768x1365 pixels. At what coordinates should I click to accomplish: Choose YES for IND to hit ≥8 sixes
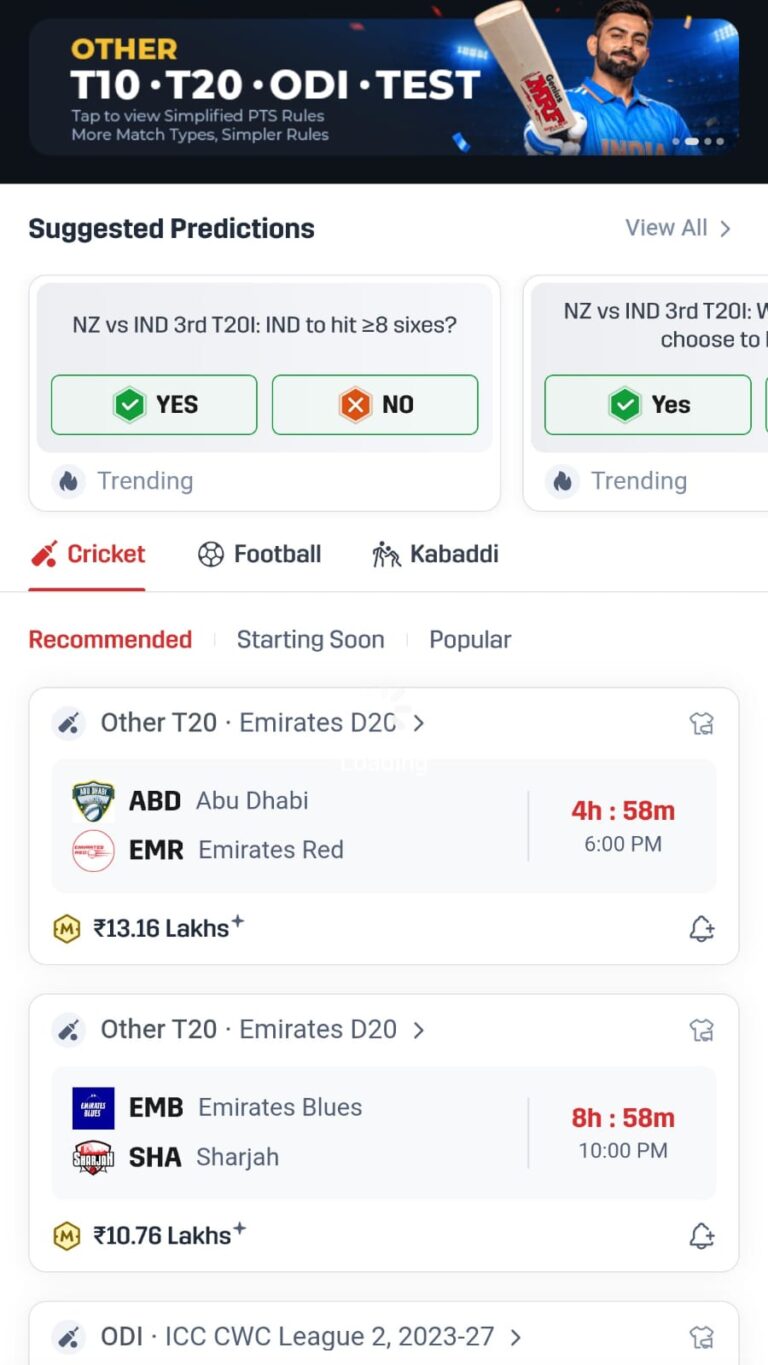click(154, 405)
